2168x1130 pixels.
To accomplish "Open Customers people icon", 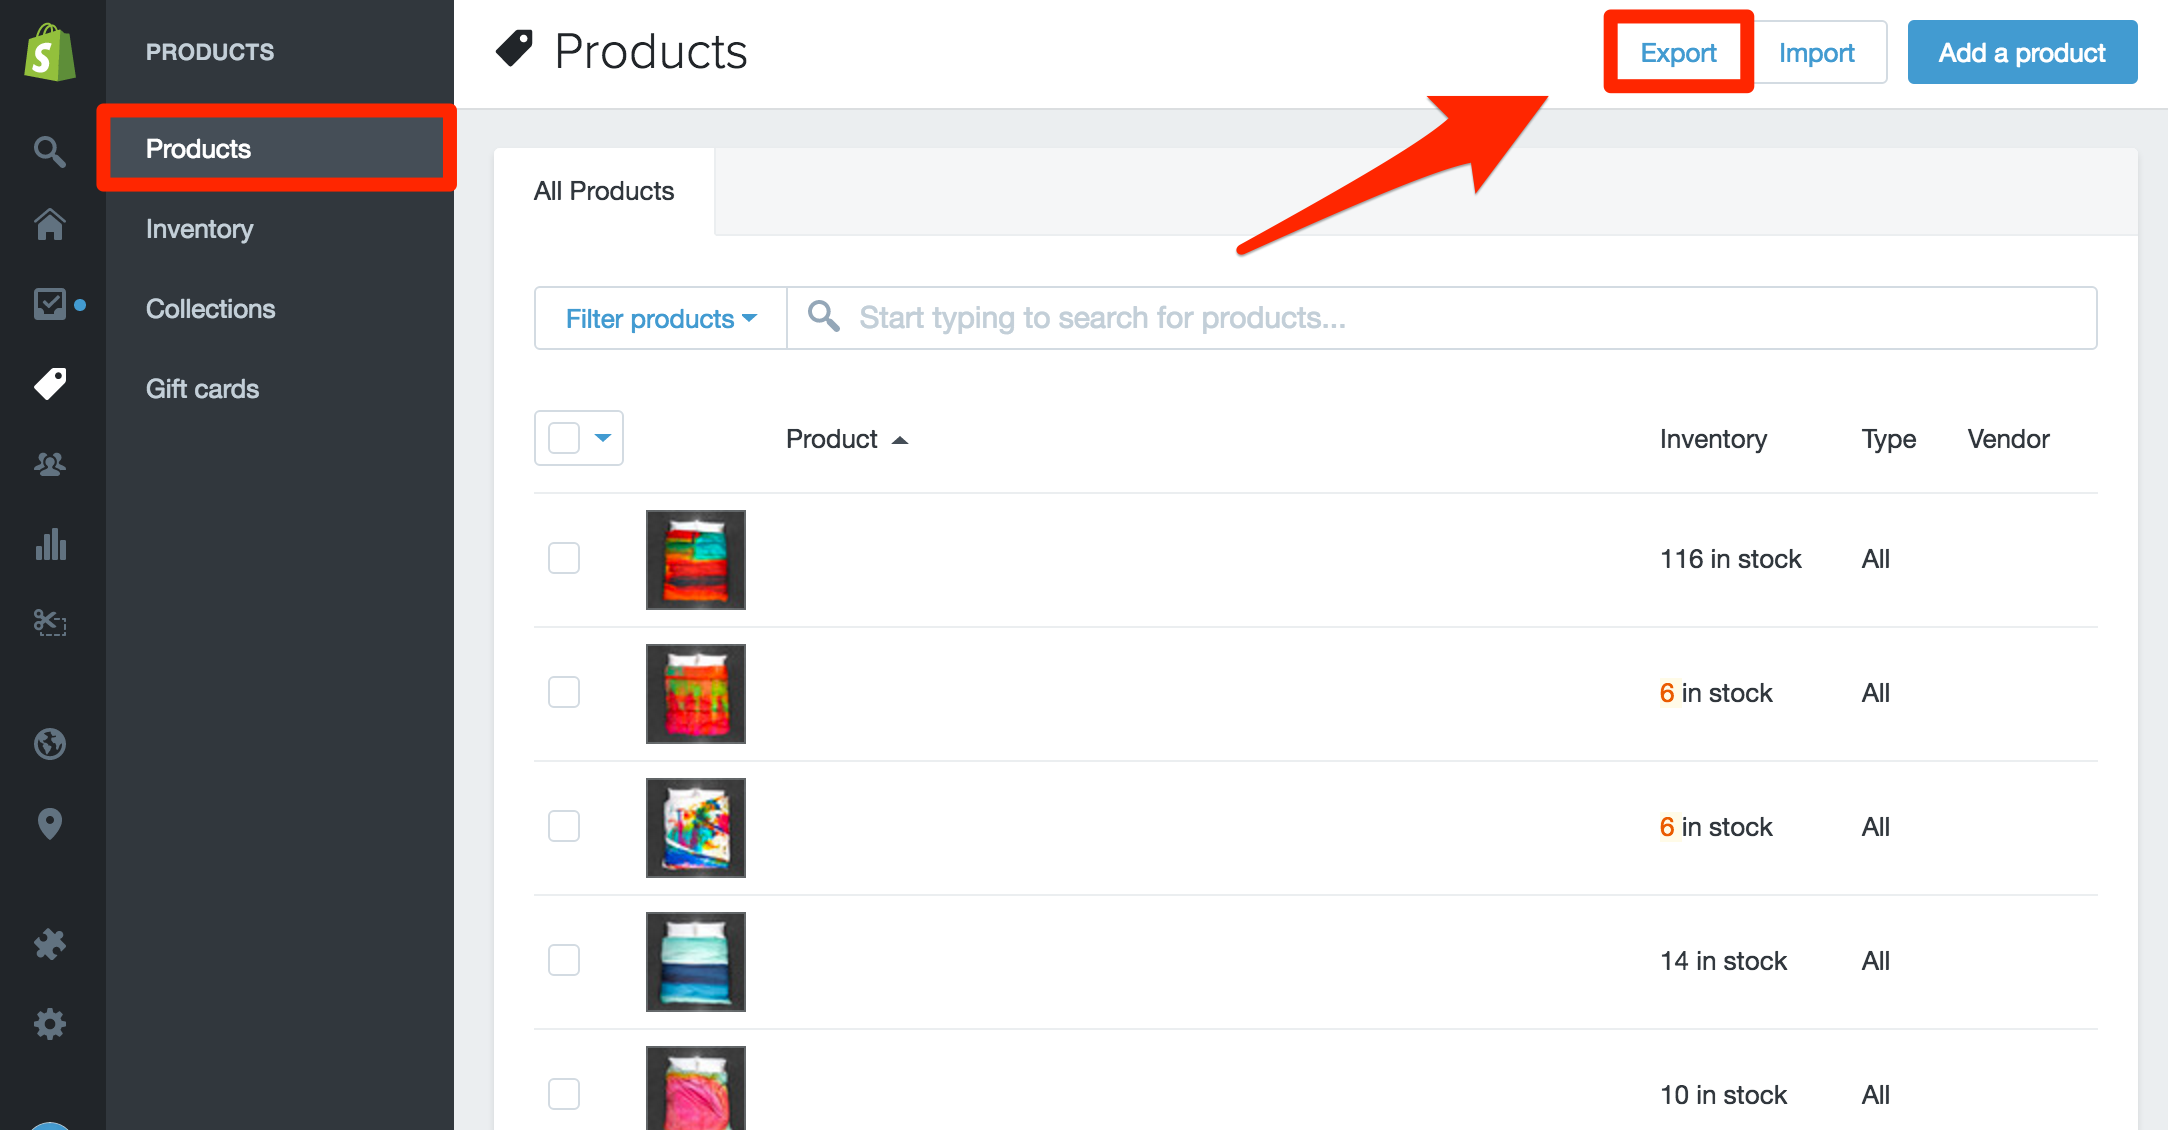I will 49,464.
